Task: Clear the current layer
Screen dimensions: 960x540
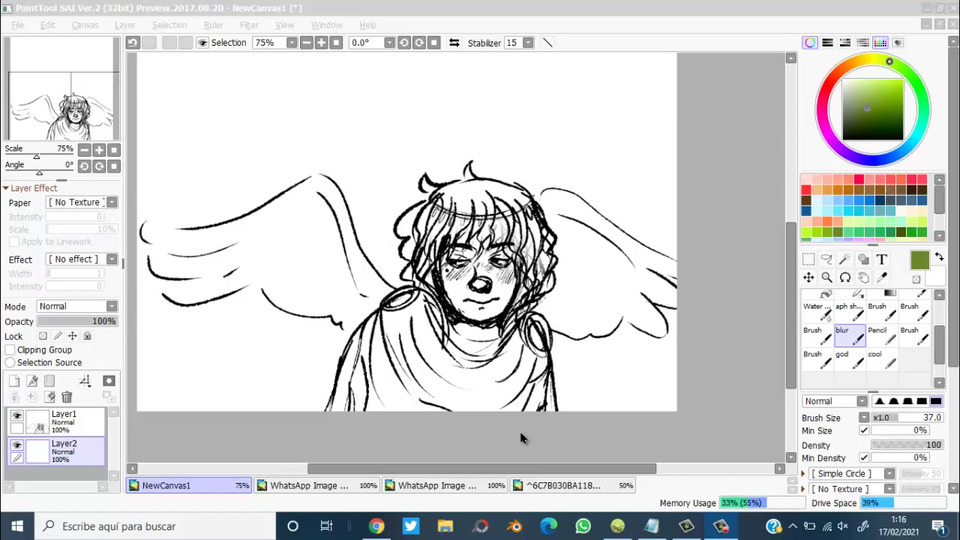Action: pyautogui.click(x=50, y=397)
